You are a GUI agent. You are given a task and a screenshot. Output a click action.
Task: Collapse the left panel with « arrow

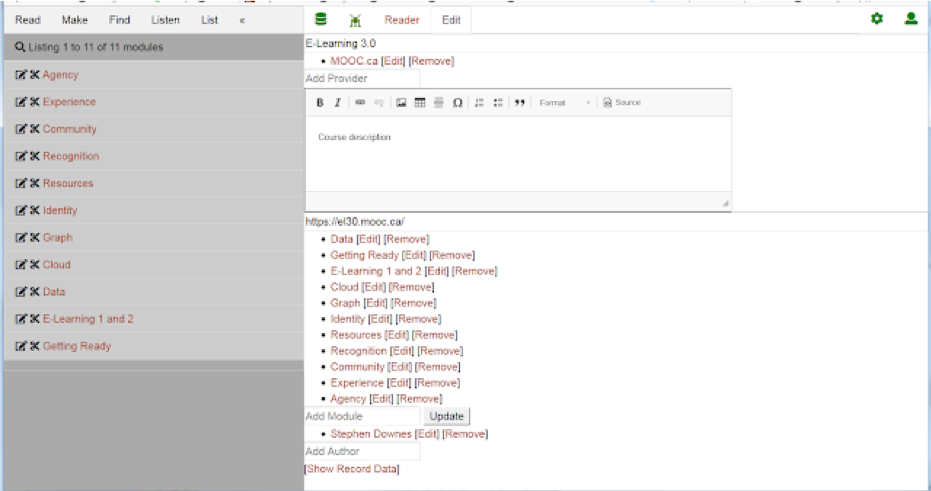(241, 20)
